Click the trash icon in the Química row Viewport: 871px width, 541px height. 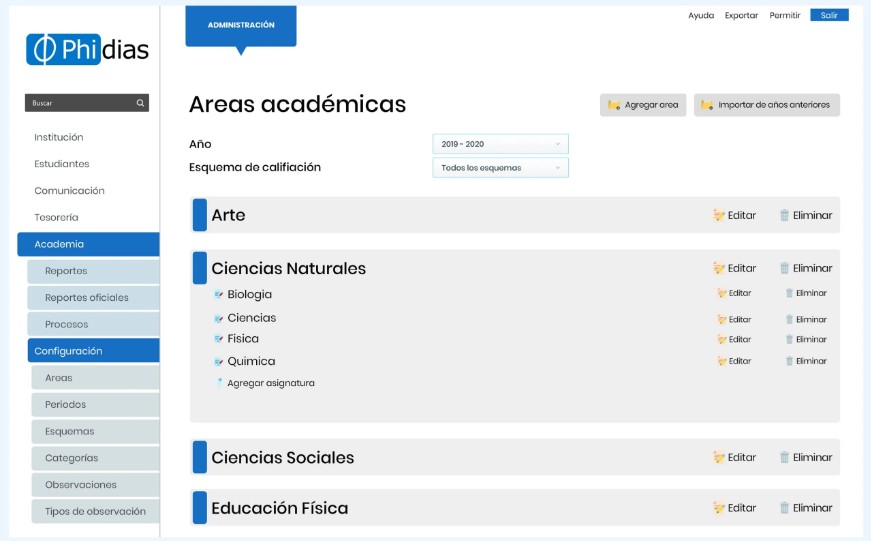(x=789, y=361)
